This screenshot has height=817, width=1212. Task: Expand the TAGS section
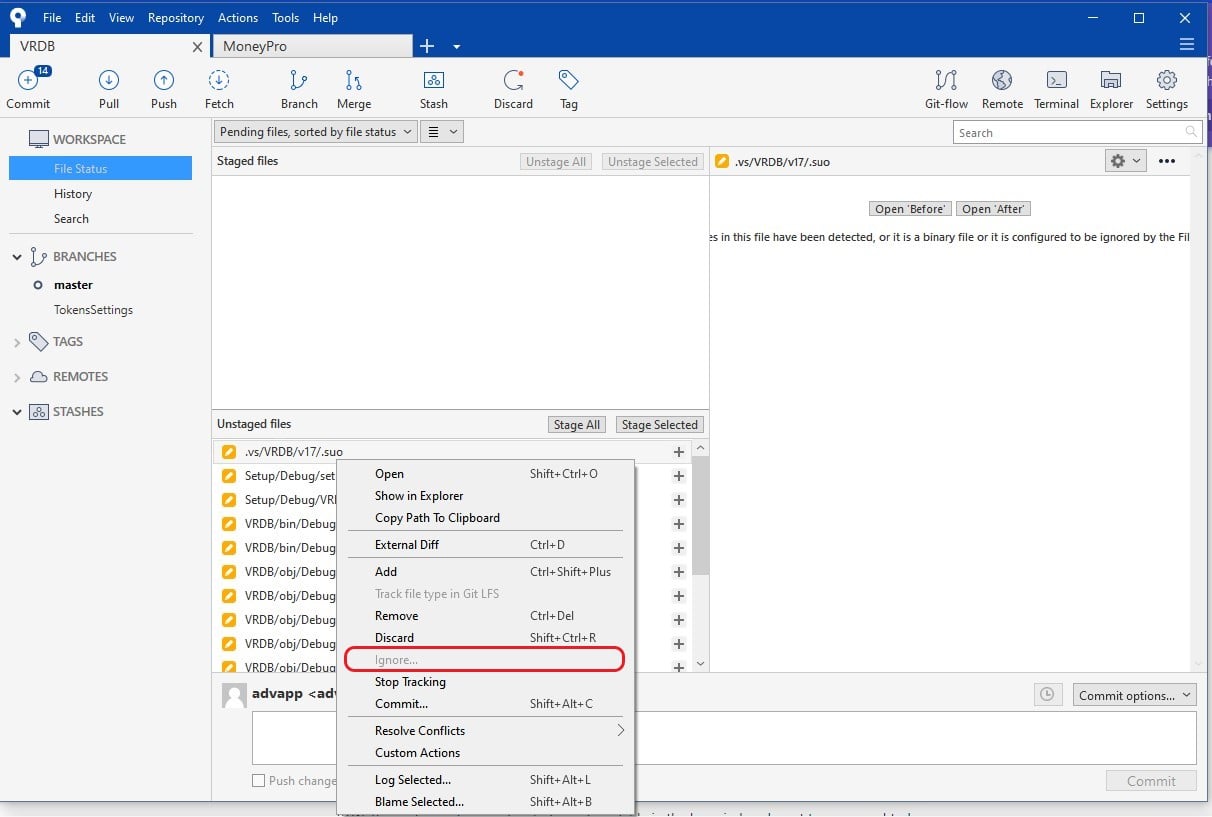(x=17, y=342)
